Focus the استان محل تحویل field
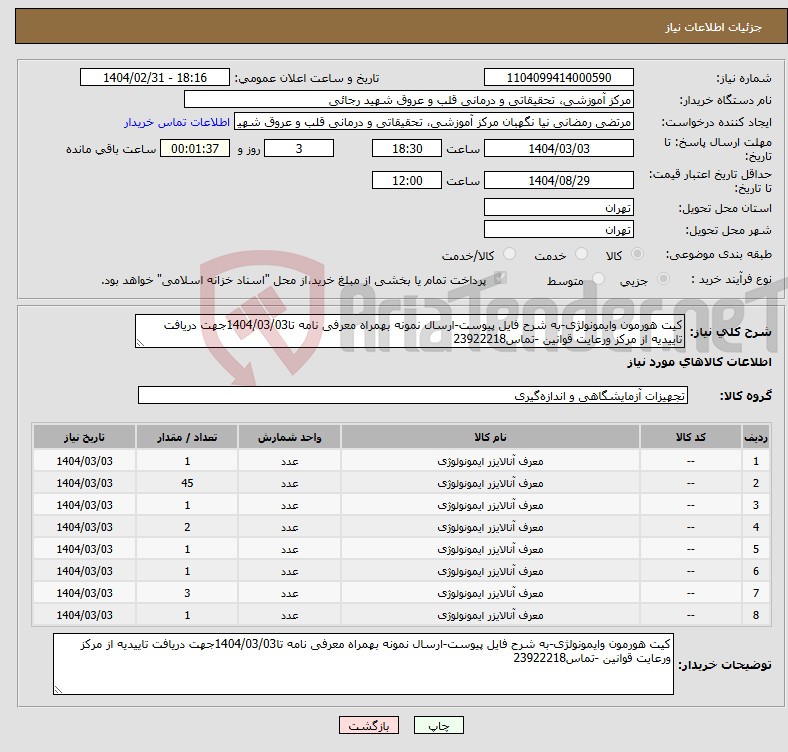The width and height of the screenshot is (788, 752). pos(558,208)
